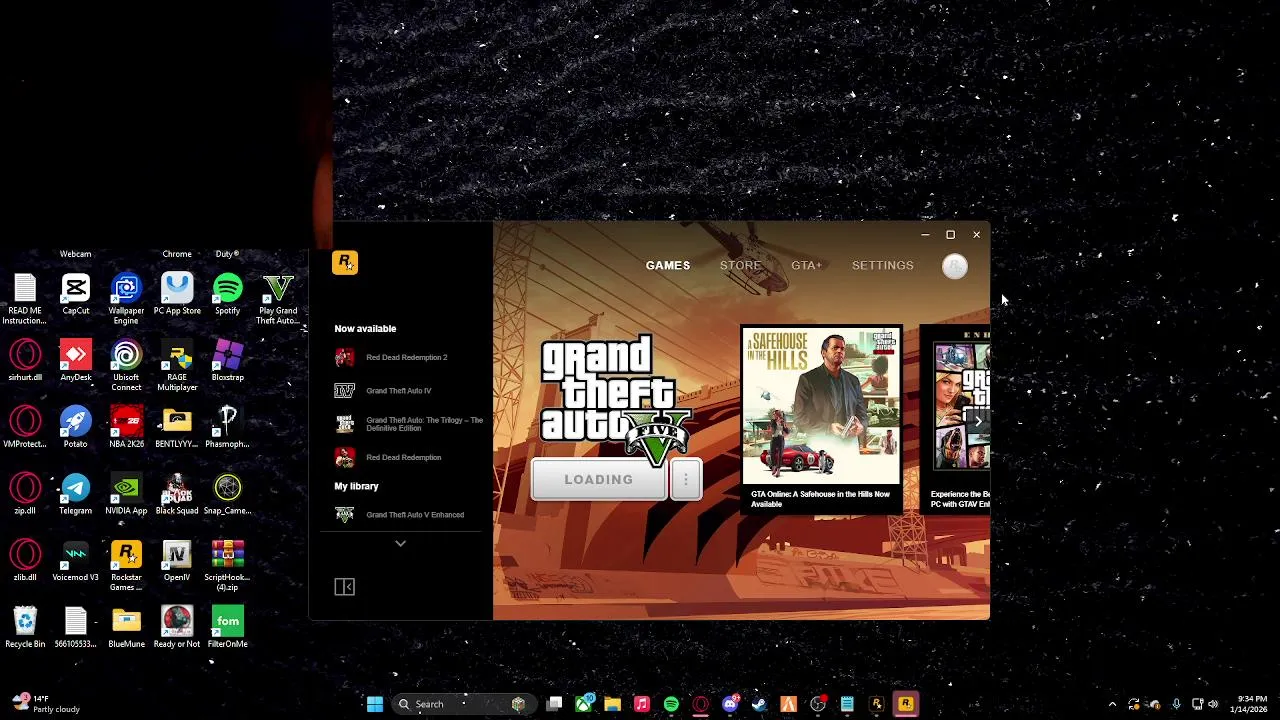The width and height of the screenshot is (1280, 720).
Task: Open weather widget showing Partly cloudy
Action: (45, 704)
